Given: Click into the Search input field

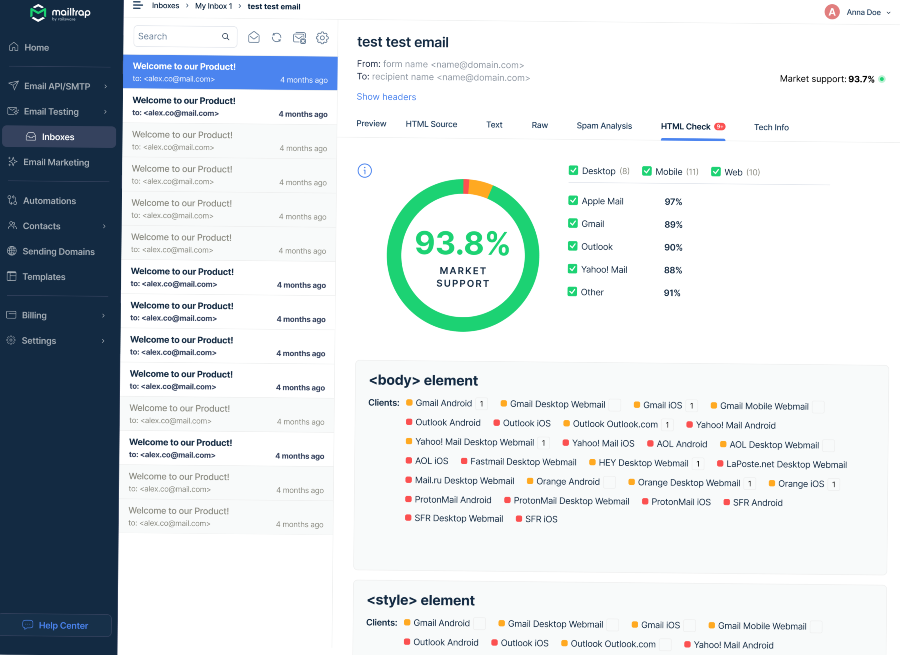Looking at the screenshot, I should 175,37.
